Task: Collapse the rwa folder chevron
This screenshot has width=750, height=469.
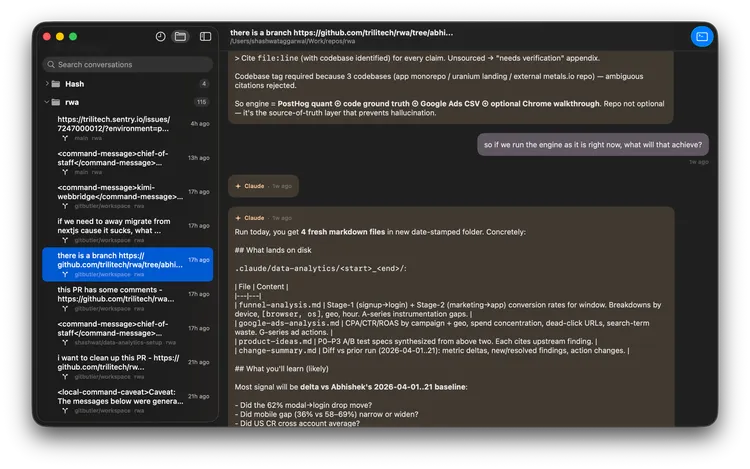Action: point(46,102)
